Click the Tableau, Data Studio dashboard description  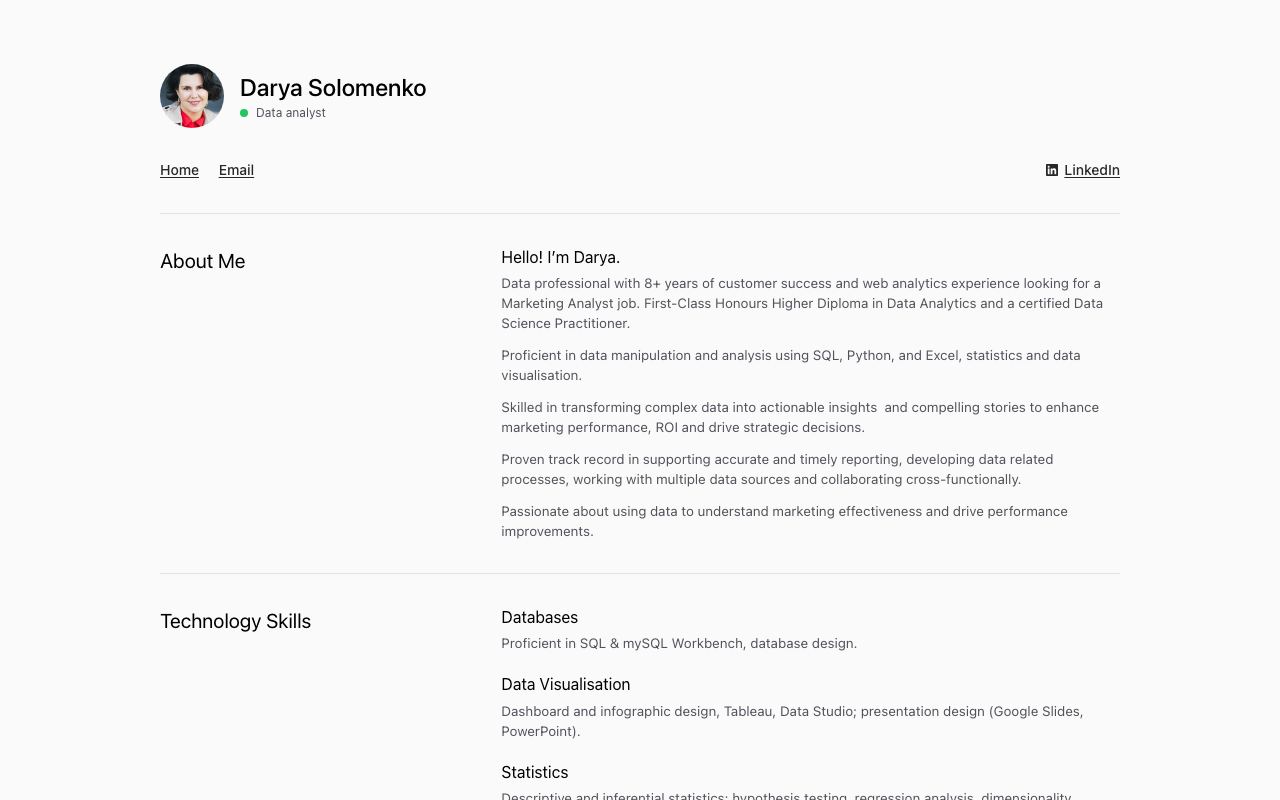[792, 721]
